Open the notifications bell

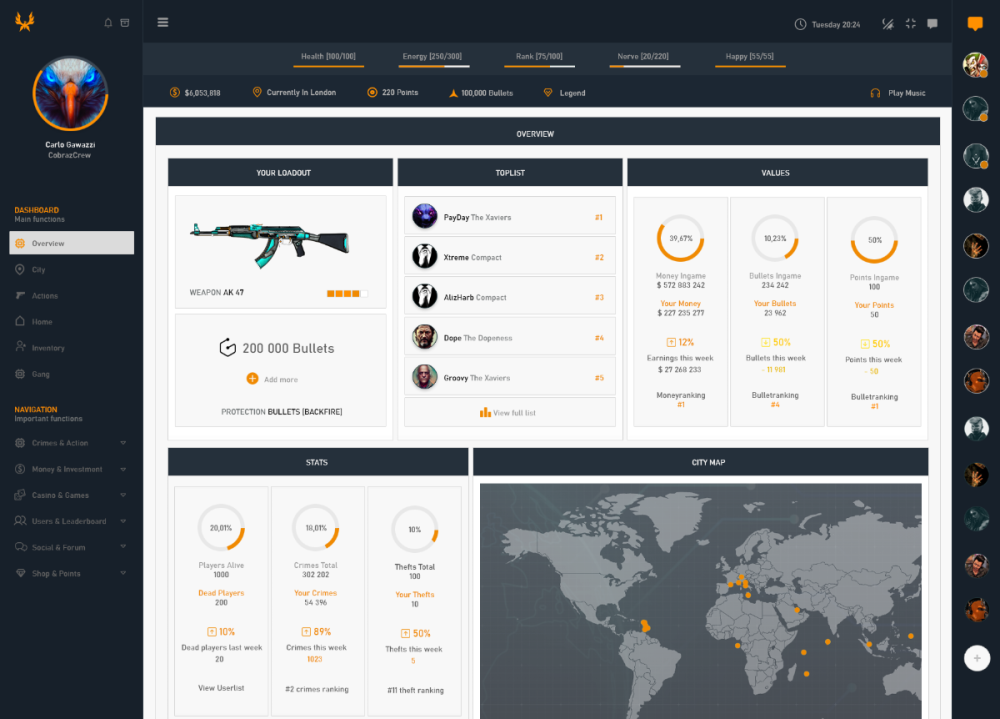coord(108,23)
